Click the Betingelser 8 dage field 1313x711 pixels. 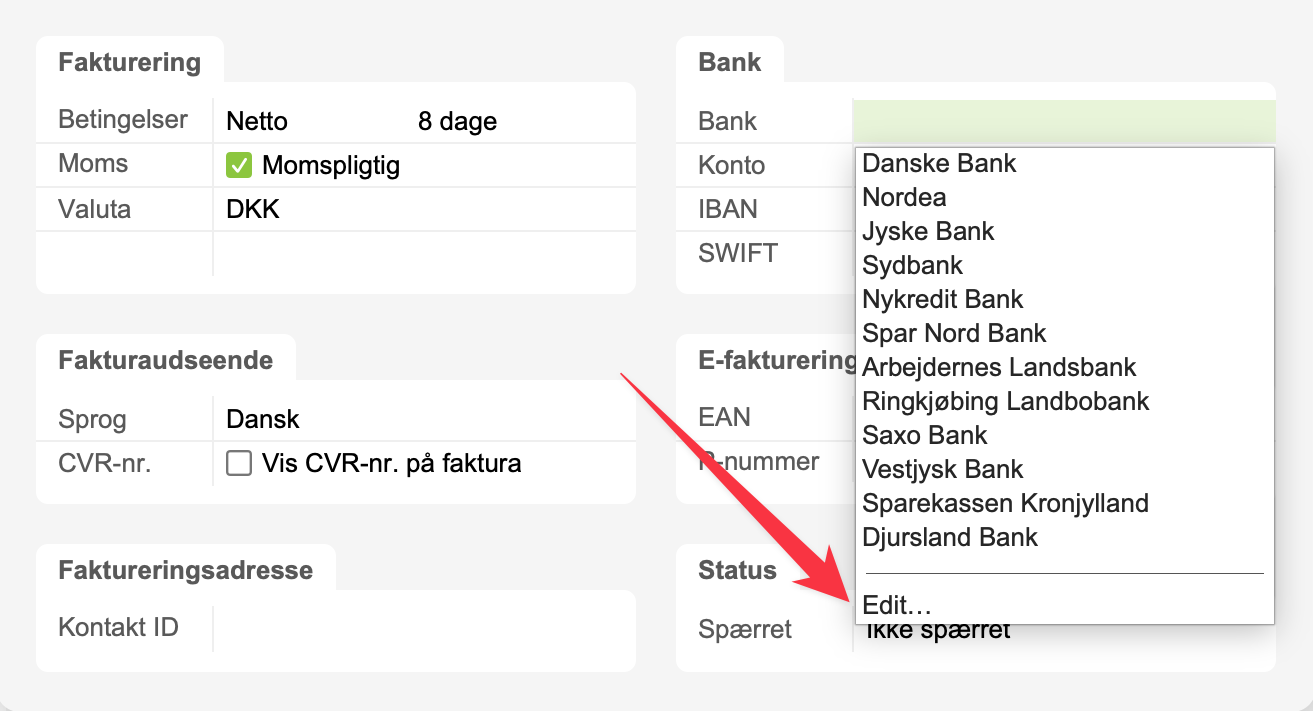457,122
